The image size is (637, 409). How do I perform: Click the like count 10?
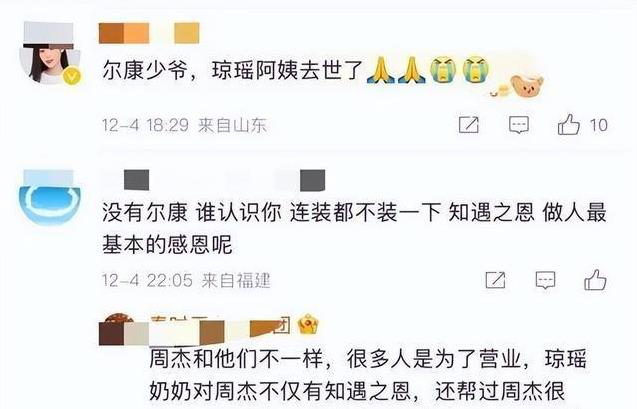[x=598, y=125]
